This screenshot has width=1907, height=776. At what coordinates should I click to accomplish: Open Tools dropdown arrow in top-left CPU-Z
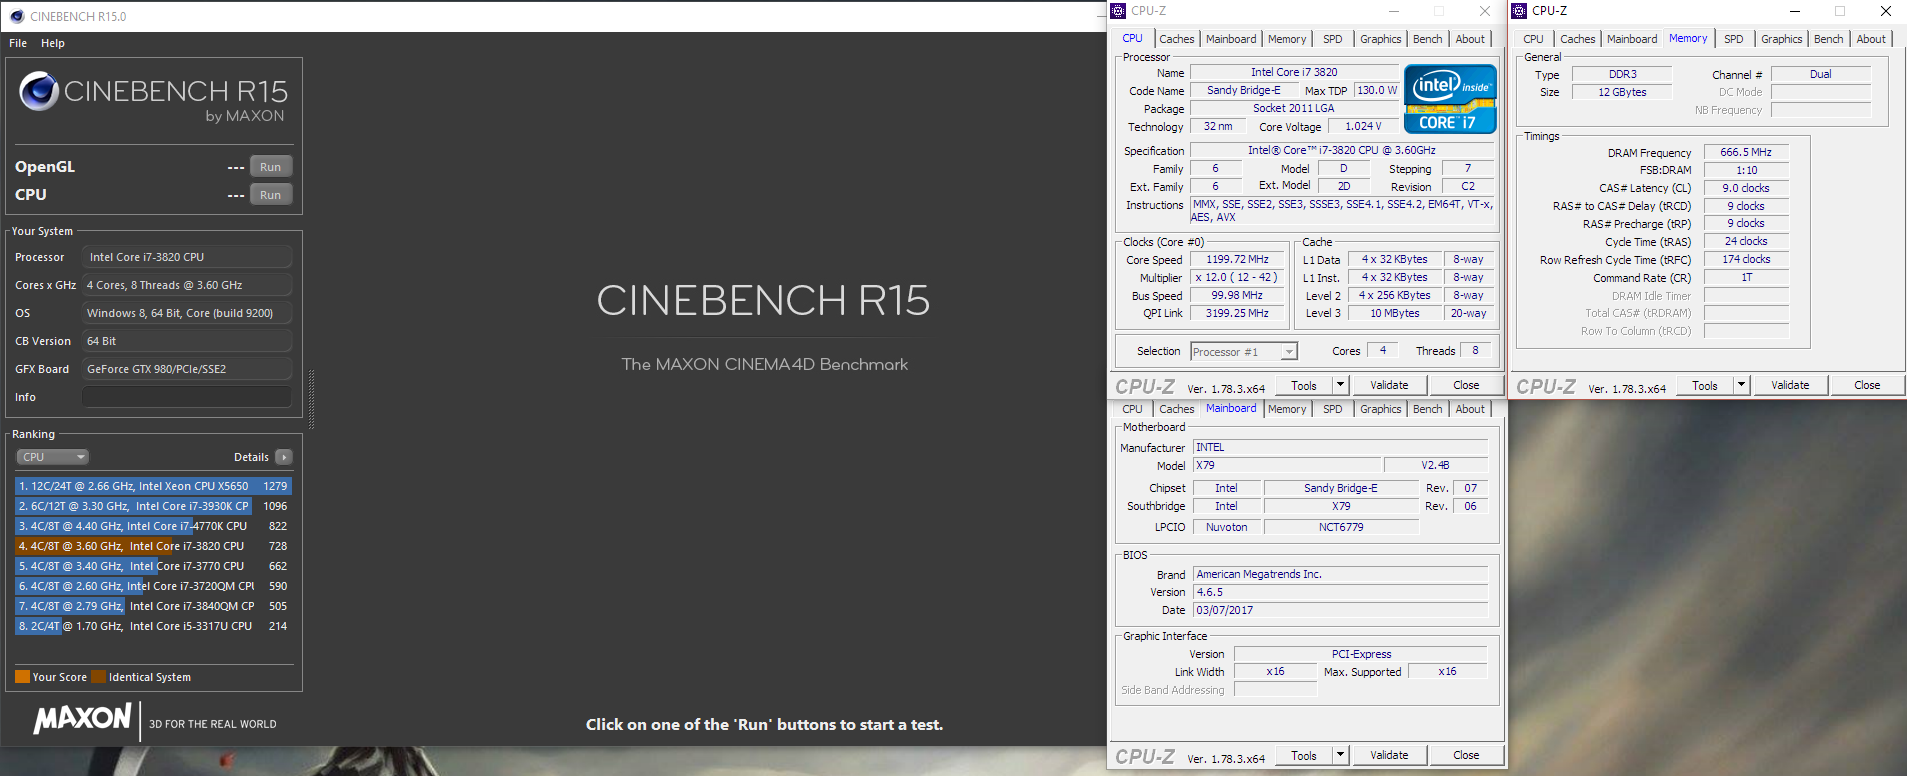1341,385
